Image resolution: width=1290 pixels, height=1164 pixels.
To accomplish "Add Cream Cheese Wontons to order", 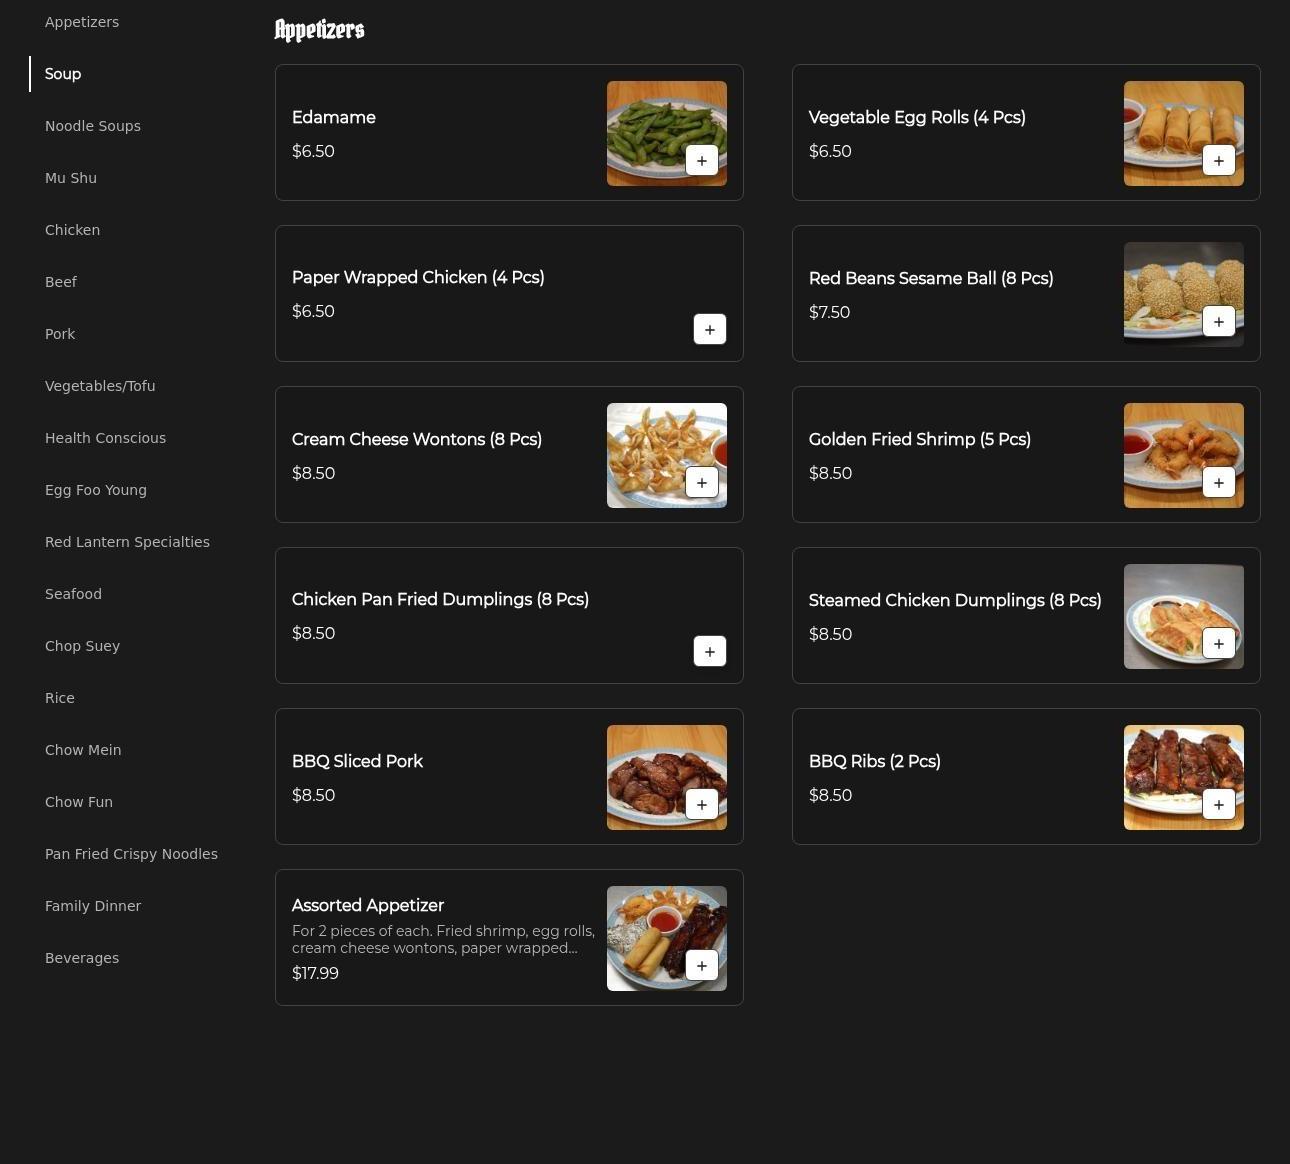I will click(x=701, y=482).
